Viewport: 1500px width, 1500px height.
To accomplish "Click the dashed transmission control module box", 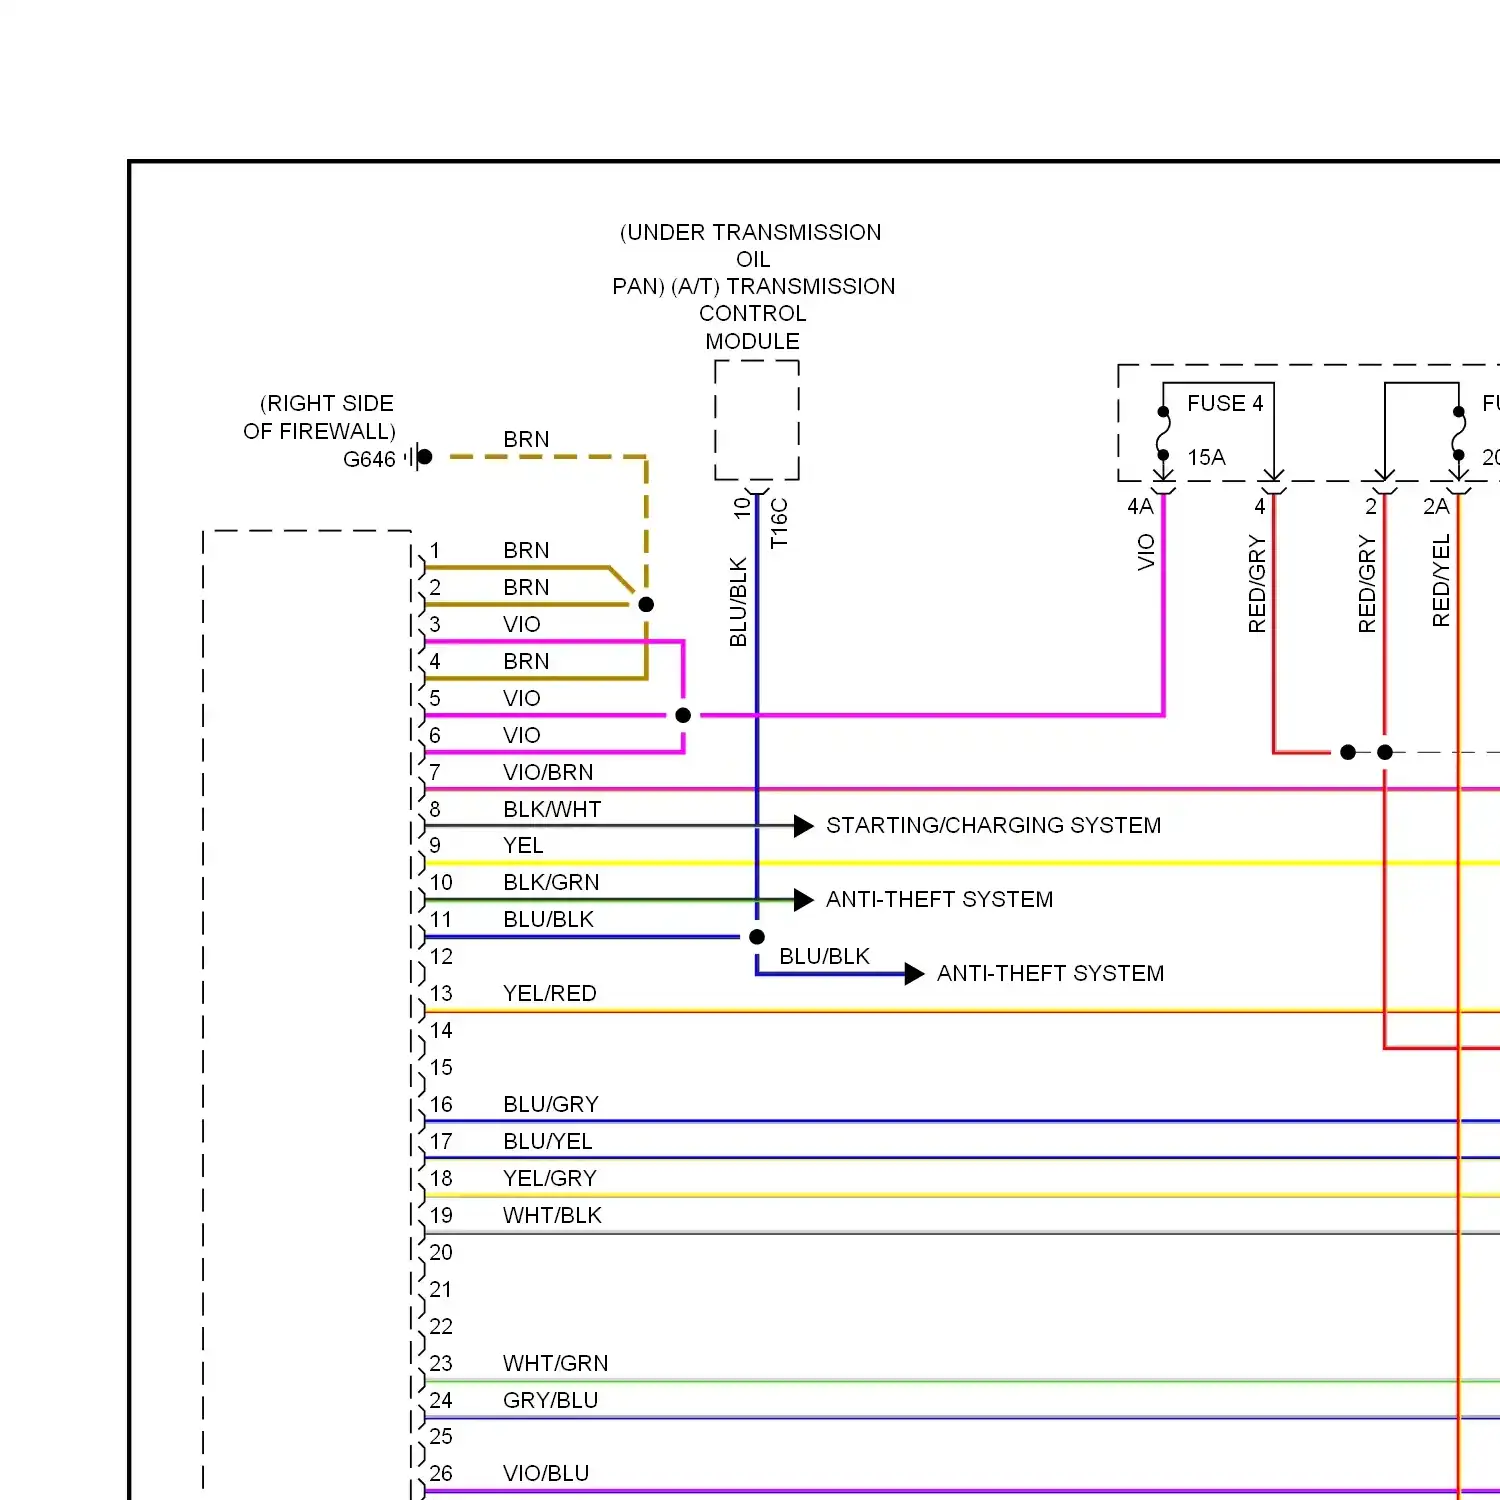I will (x=757, y=420).
